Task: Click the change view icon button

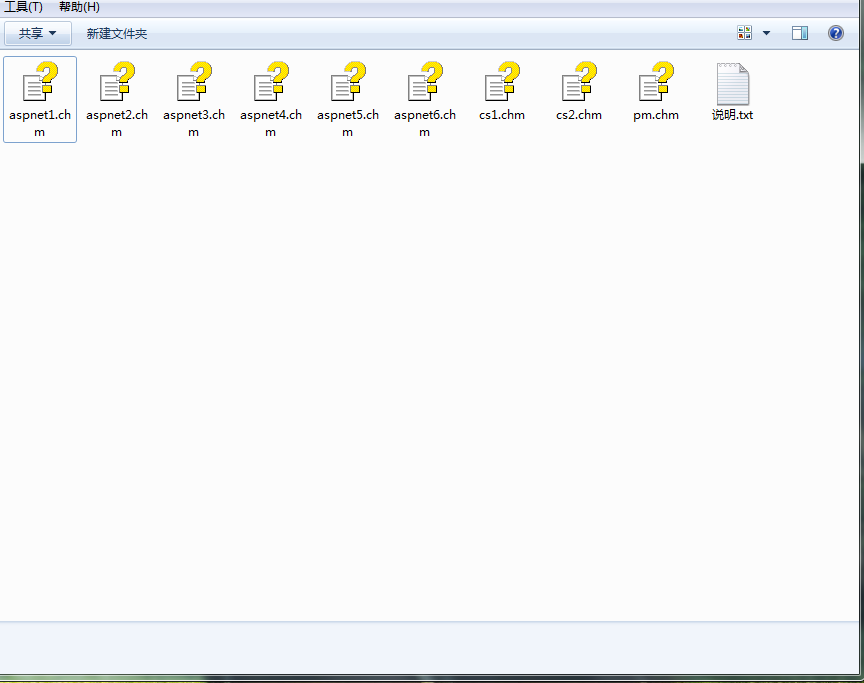Action: tap(745, 33)
